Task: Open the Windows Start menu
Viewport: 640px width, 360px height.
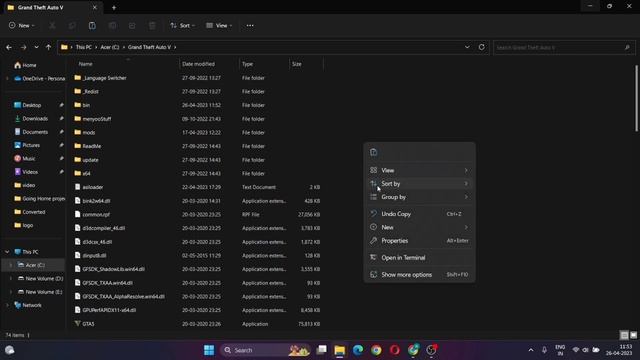Action: (209, 350)
